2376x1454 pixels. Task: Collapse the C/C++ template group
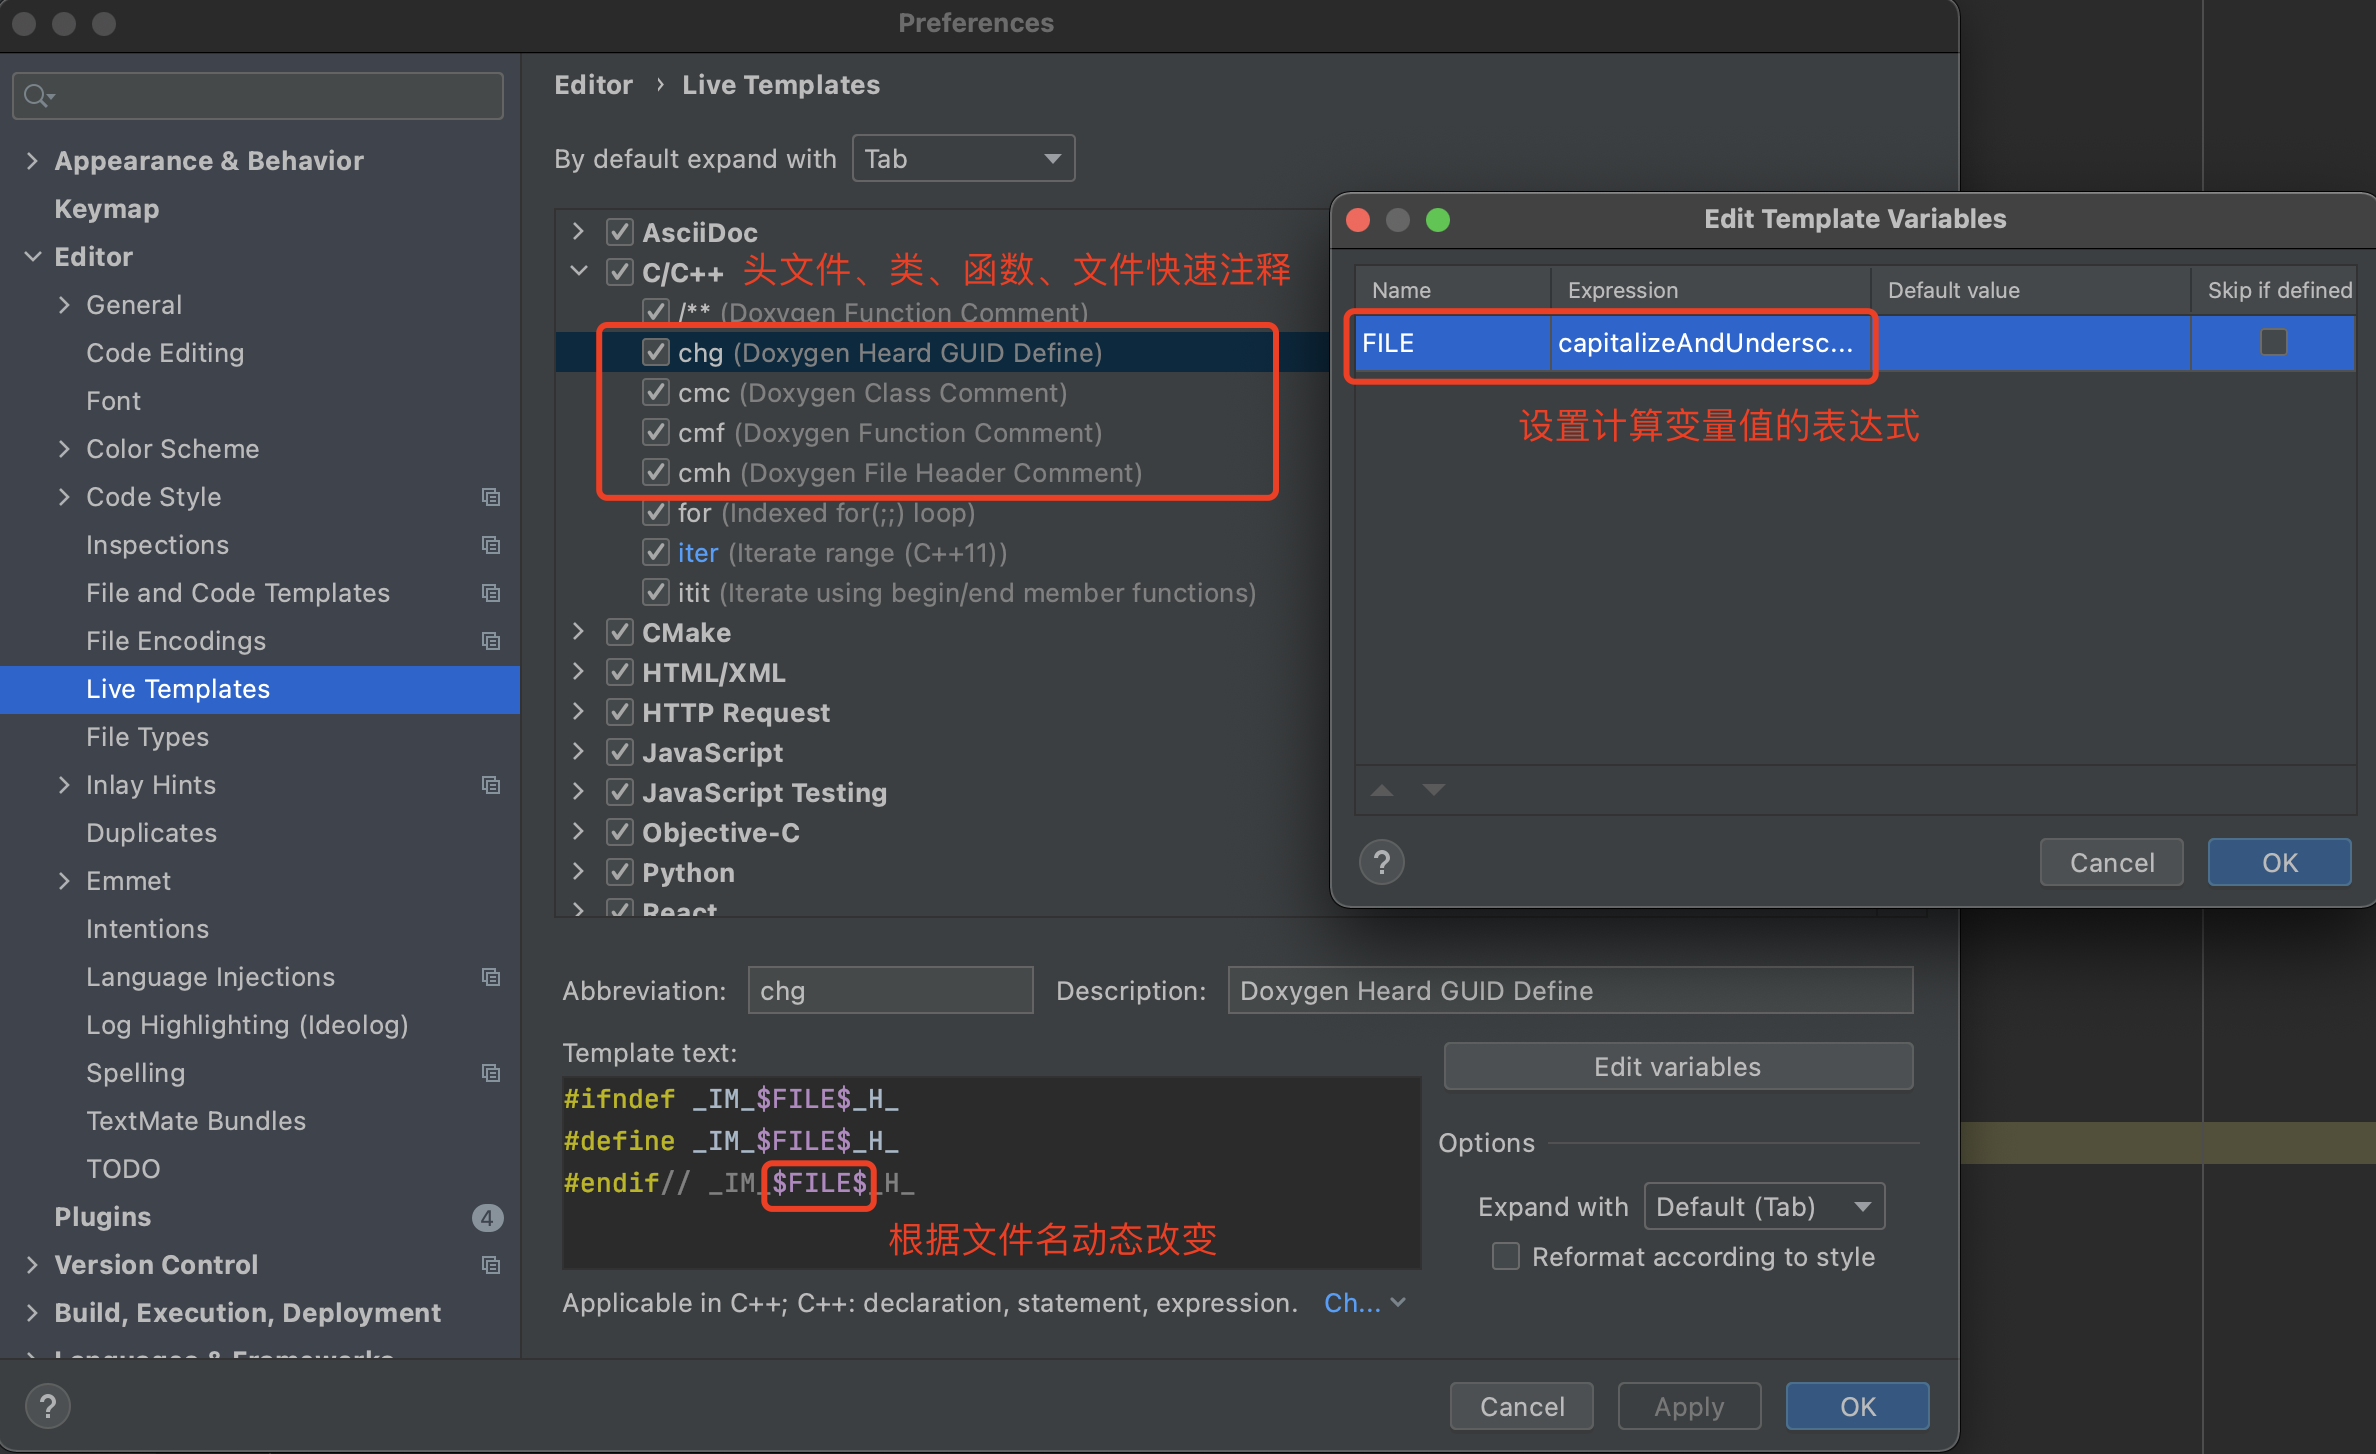tap(579, 271)
